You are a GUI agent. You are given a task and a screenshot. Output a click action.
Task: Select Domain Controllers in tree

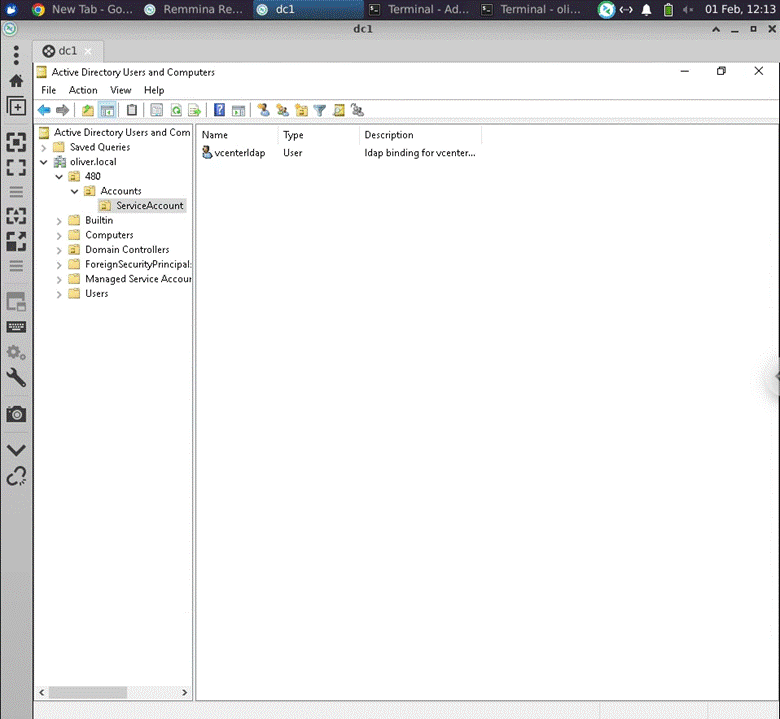pos(127,250)
